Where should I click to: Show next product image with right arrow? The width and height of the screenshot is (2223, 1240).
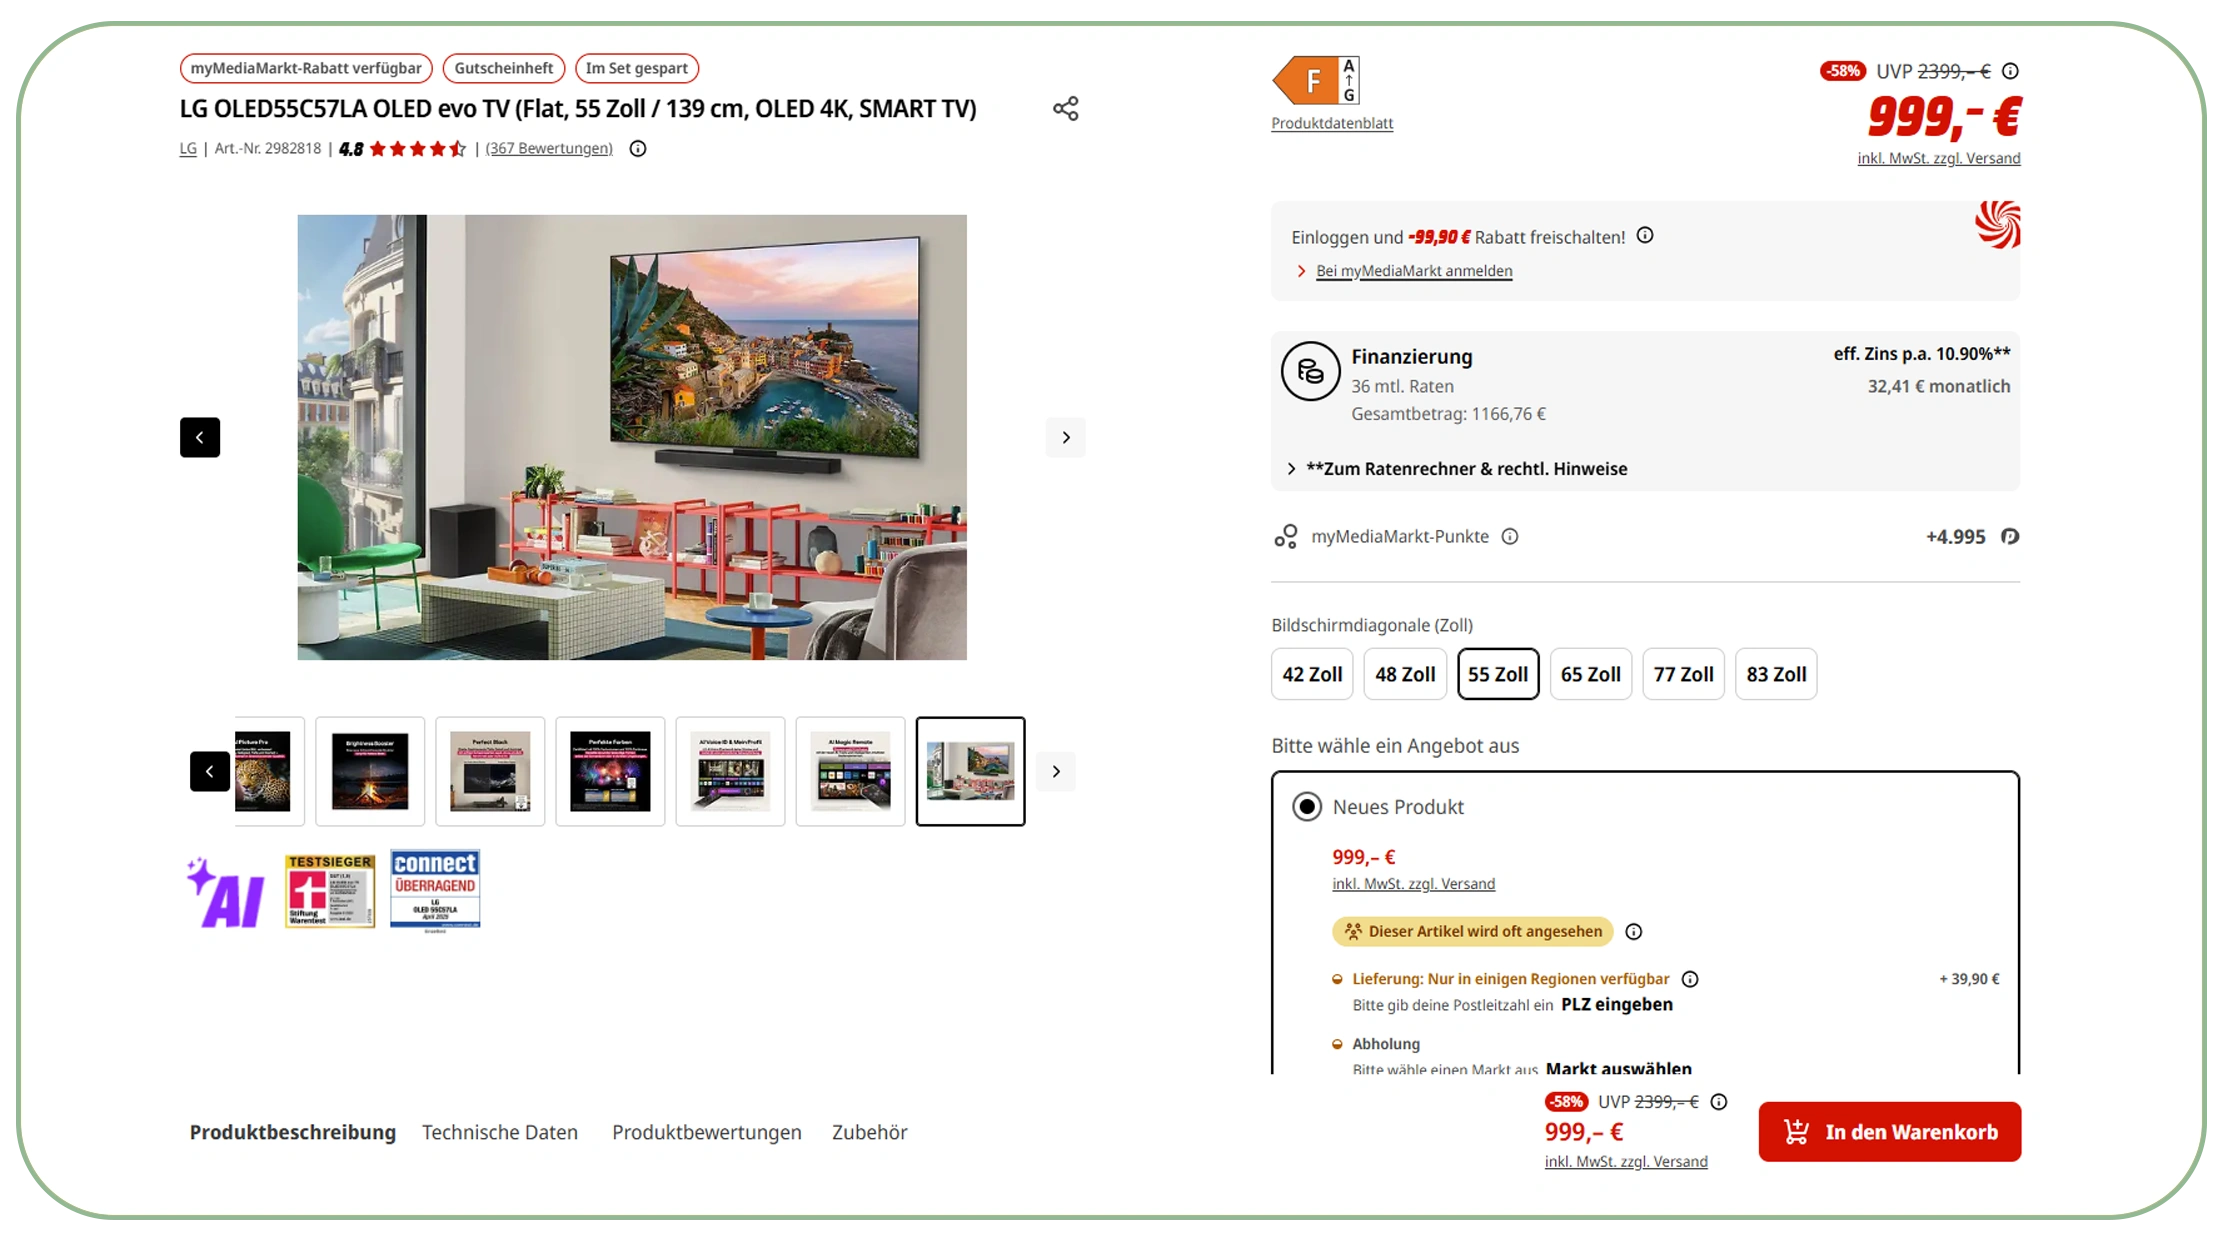coord(1066,437)
